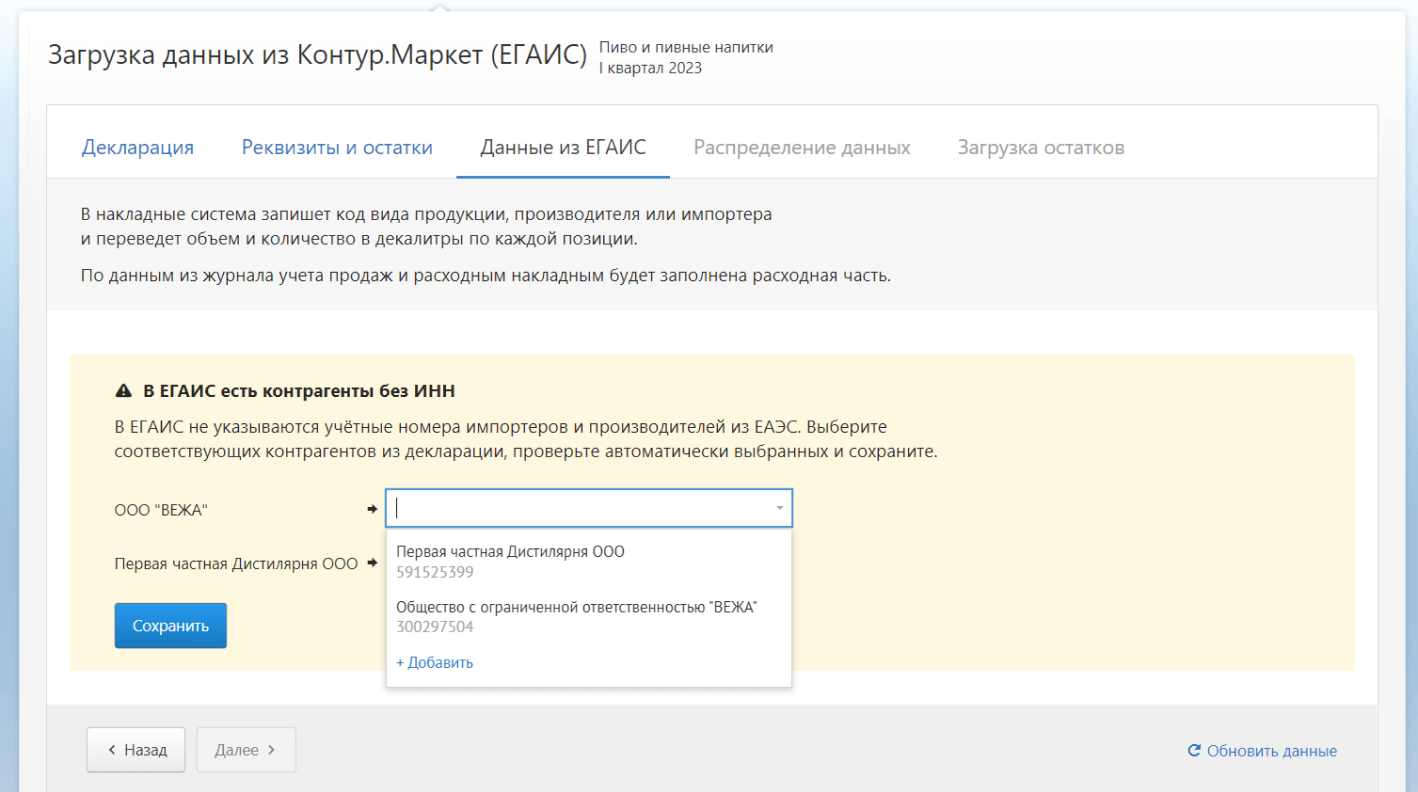Go to Загрузка остатков tab
The height and width of the screenshot is (792, 1418).
click(x=1041, y=147)
